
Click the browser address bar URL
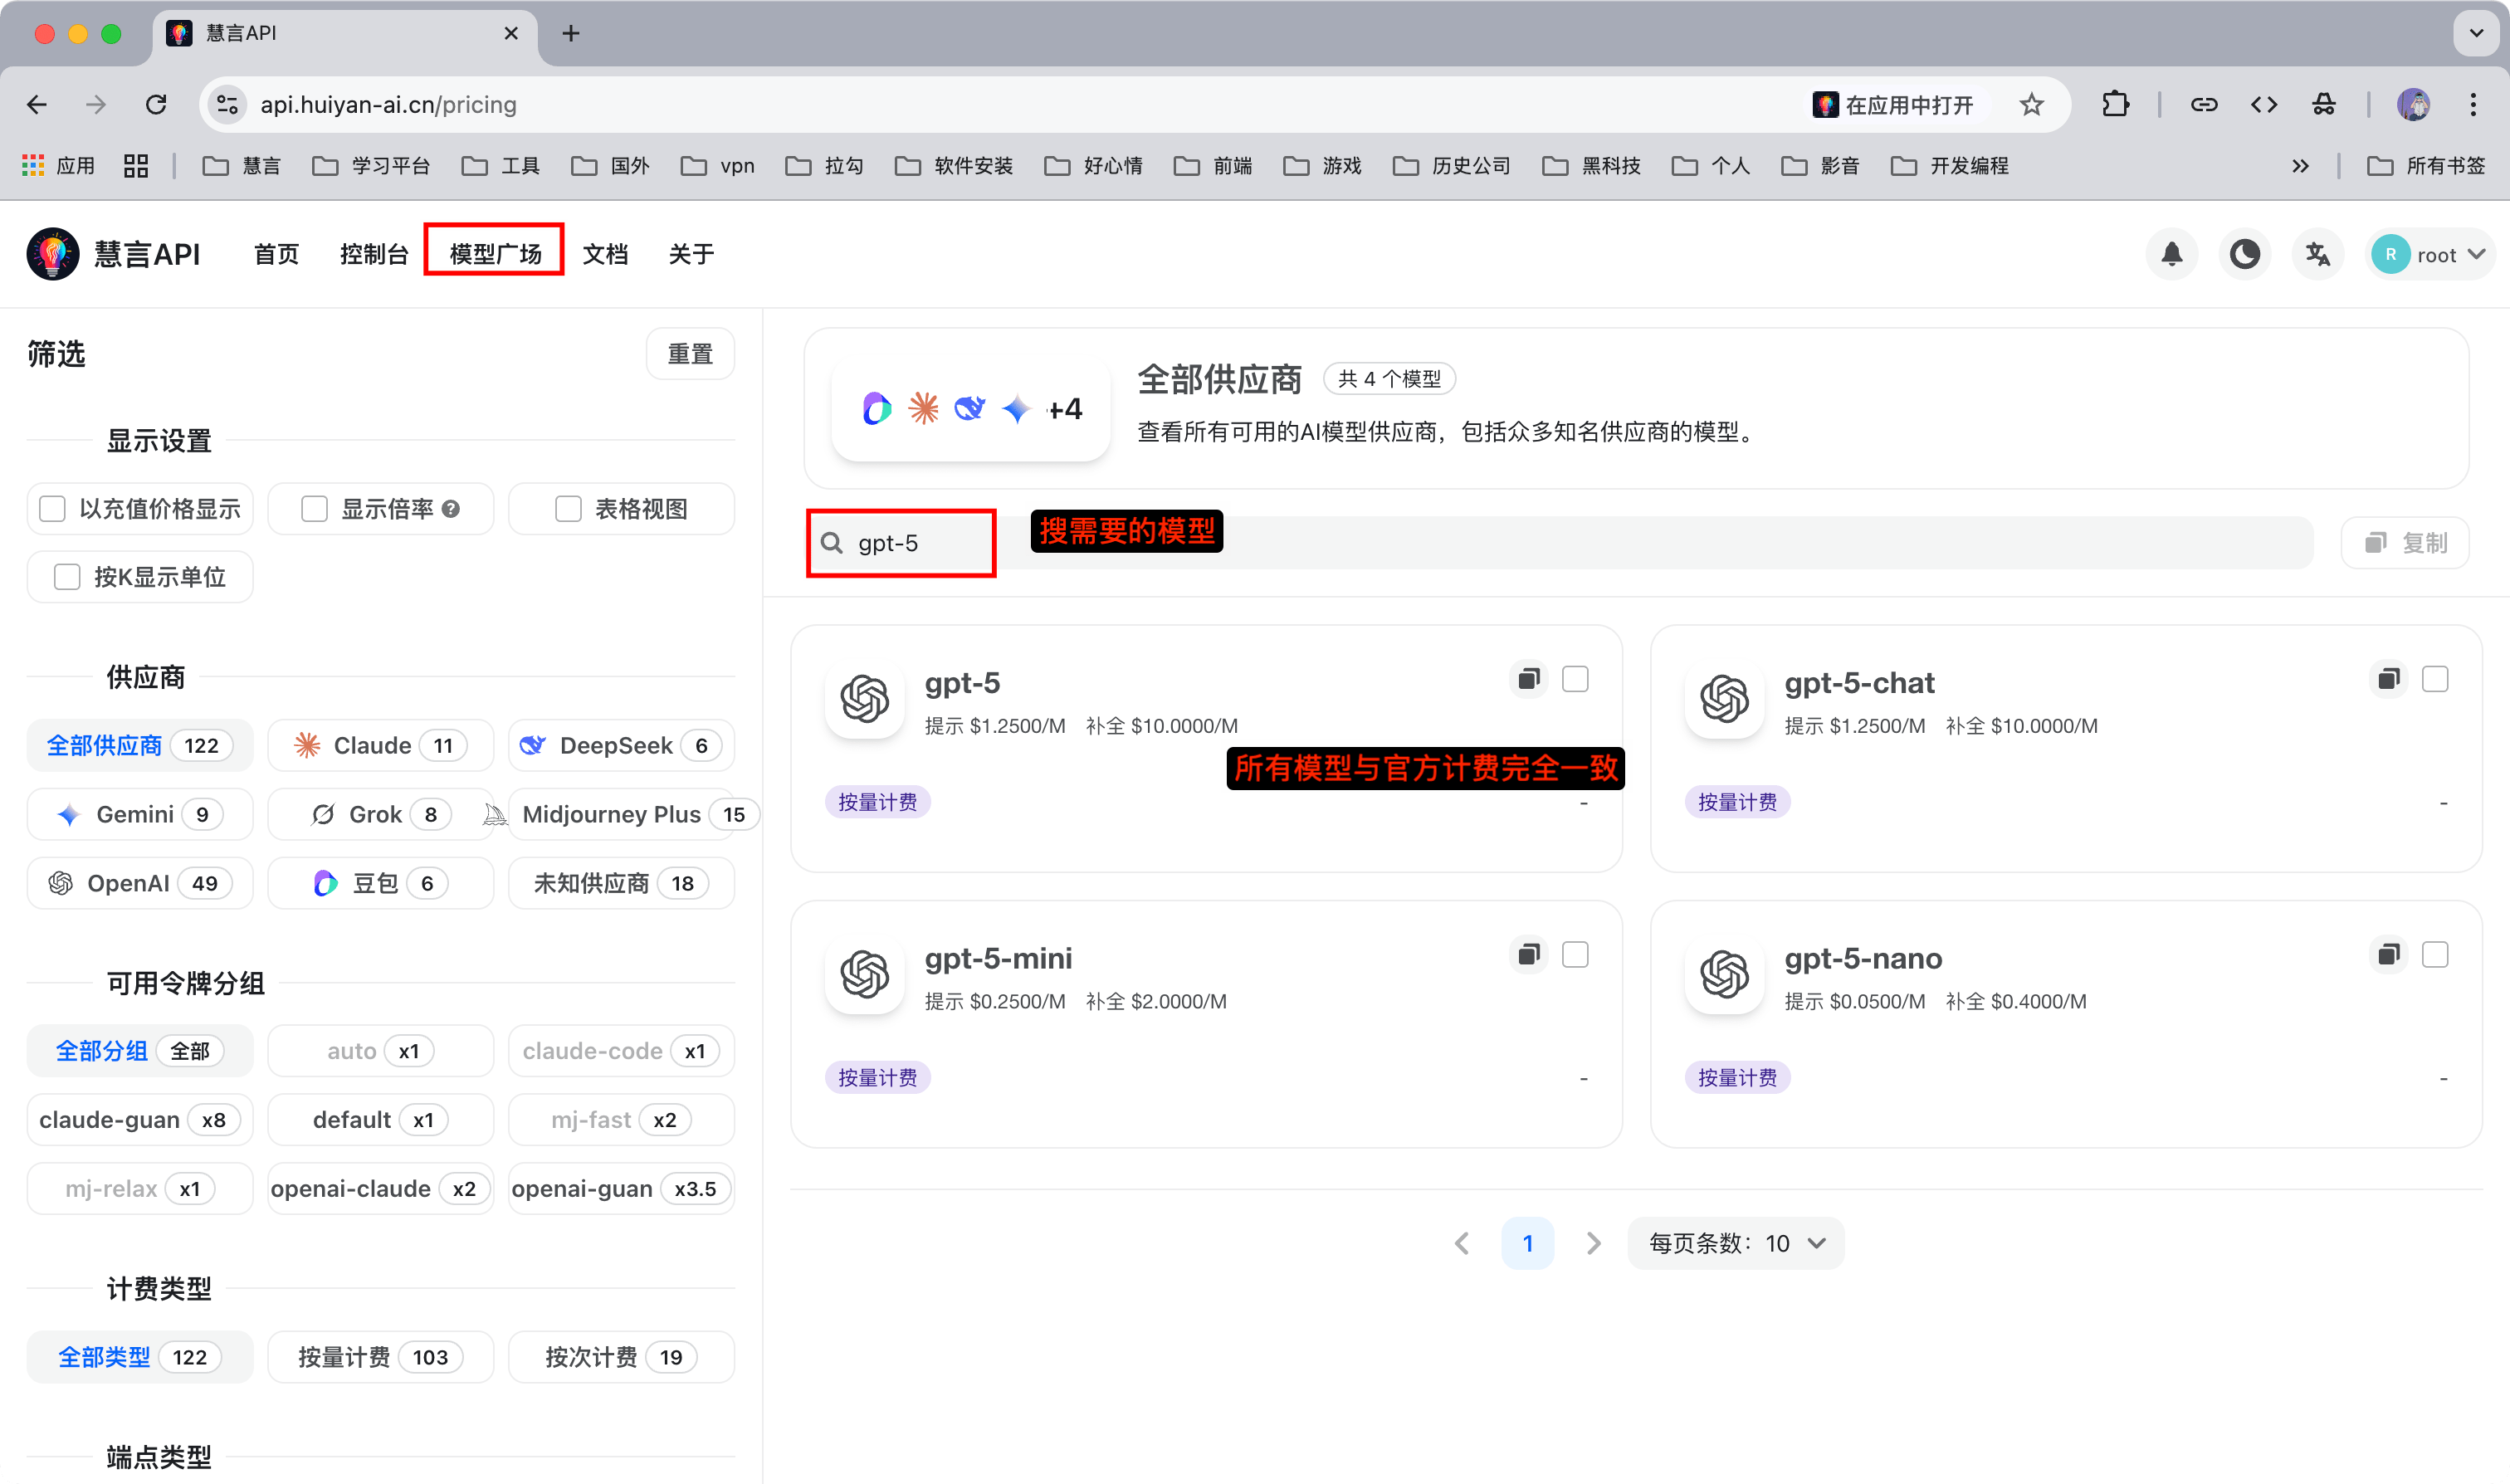coord(389,104)
